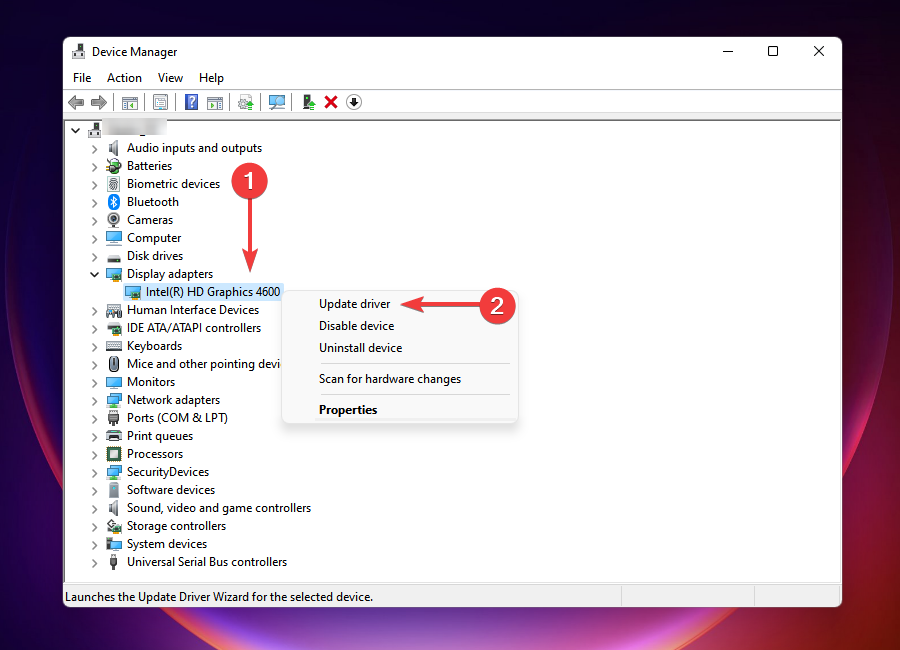
Task: Click the Forward arrow toolbar icon
Action: click(99, 103)
